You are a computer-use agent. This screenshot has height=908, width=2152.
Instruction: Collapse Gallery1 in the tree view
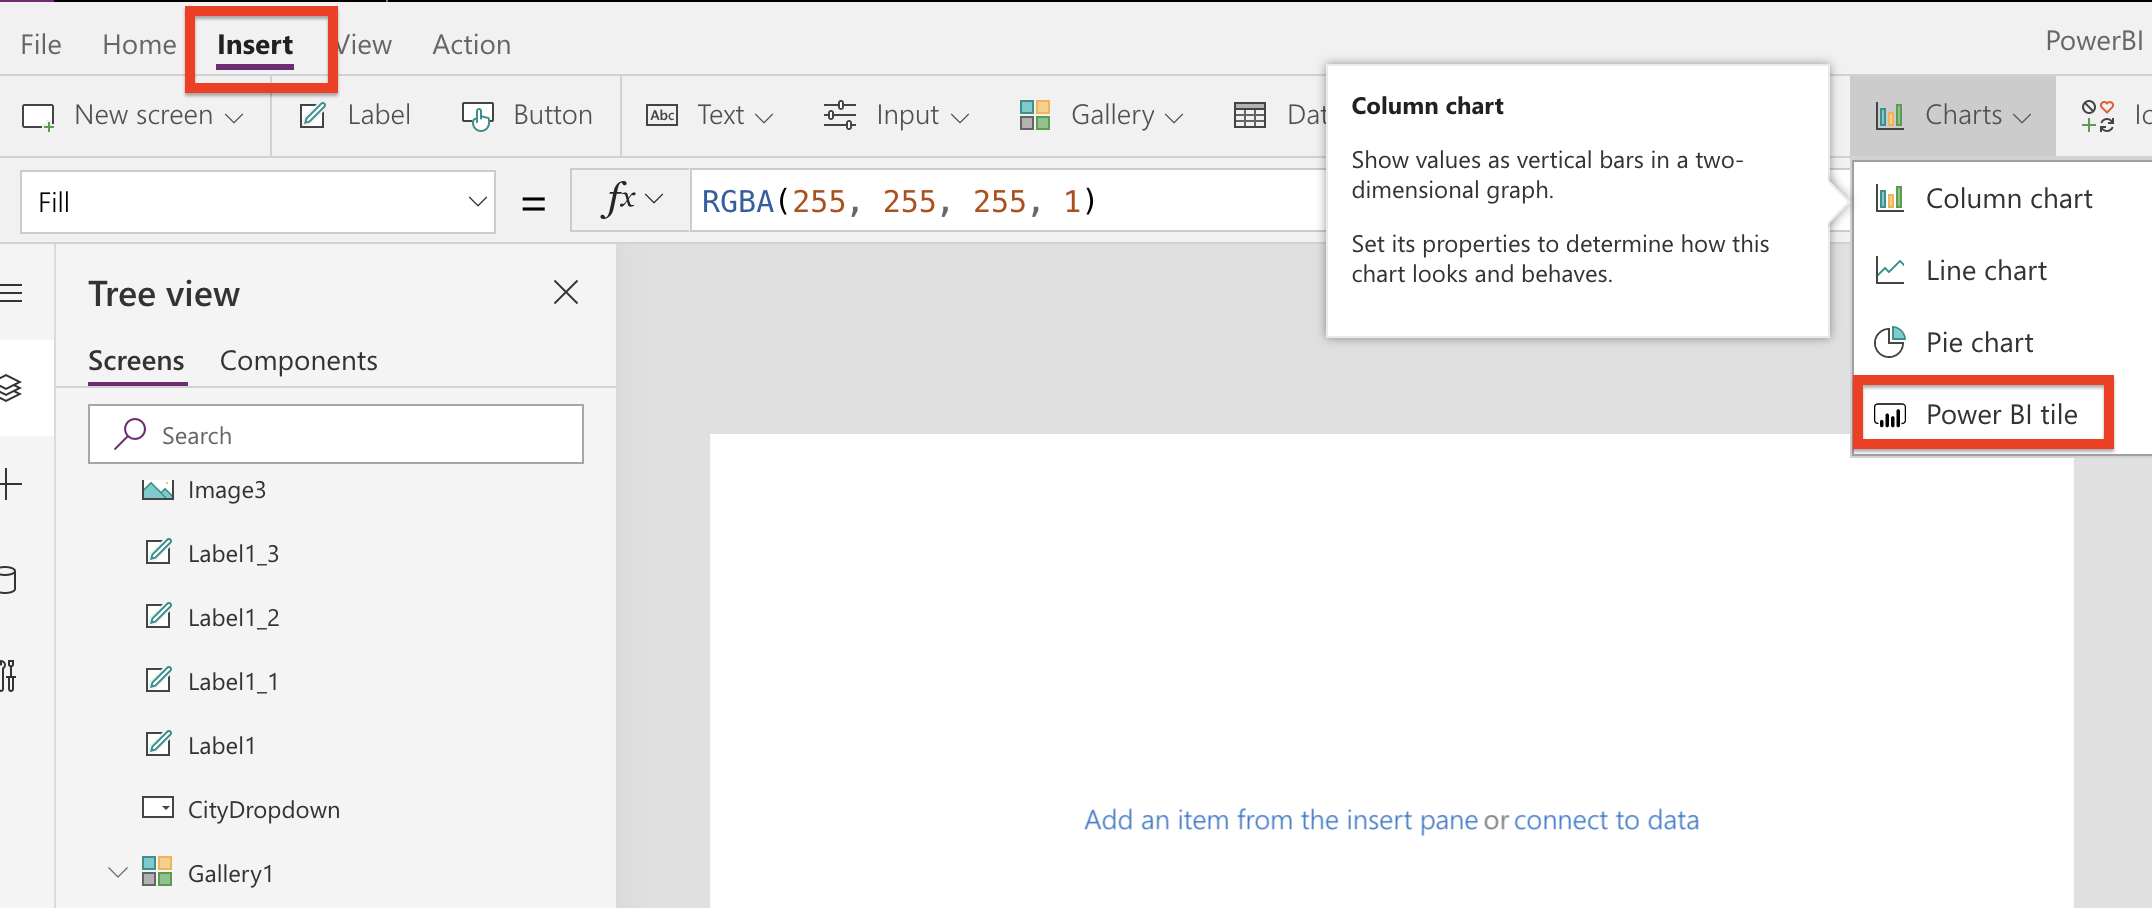(117, 872)
